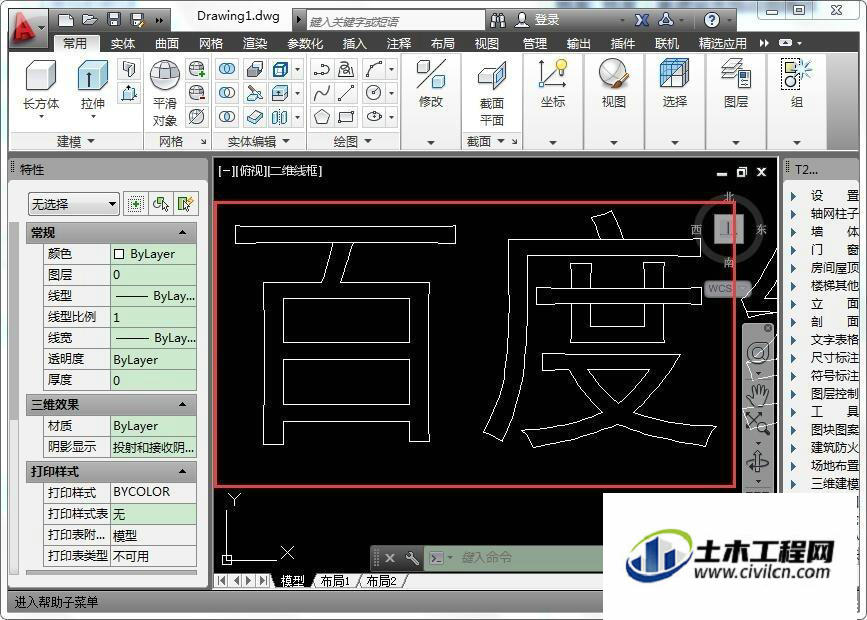This screenshot has height=620, width=867.
Task: Expand the 建模 panel dropdown
Action: pyautogui.click(x=76, y=142)
